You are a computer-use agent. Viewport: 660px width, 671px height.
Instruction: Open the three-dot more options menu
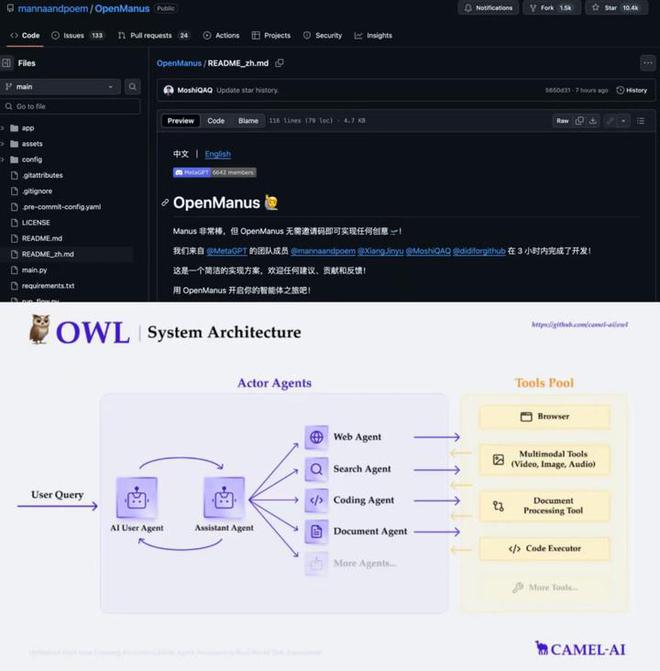tap(648, 63)
